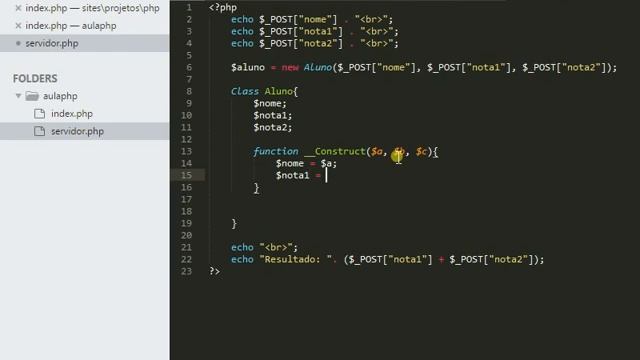The height and width of the screenshot is (360, 640).
Task: Click the $nota1; property on line 10
Action: point(273,116)
